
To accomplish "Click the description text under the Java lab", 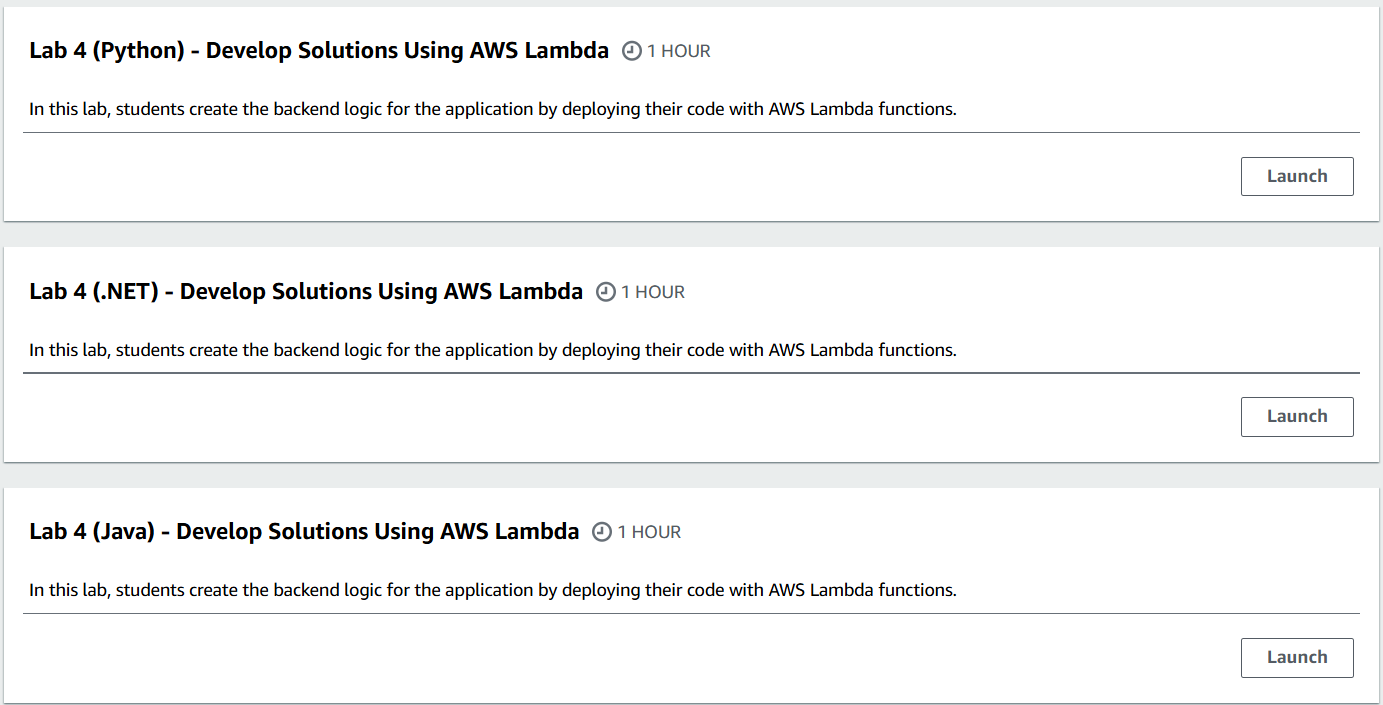I will [x=493, y=590].
